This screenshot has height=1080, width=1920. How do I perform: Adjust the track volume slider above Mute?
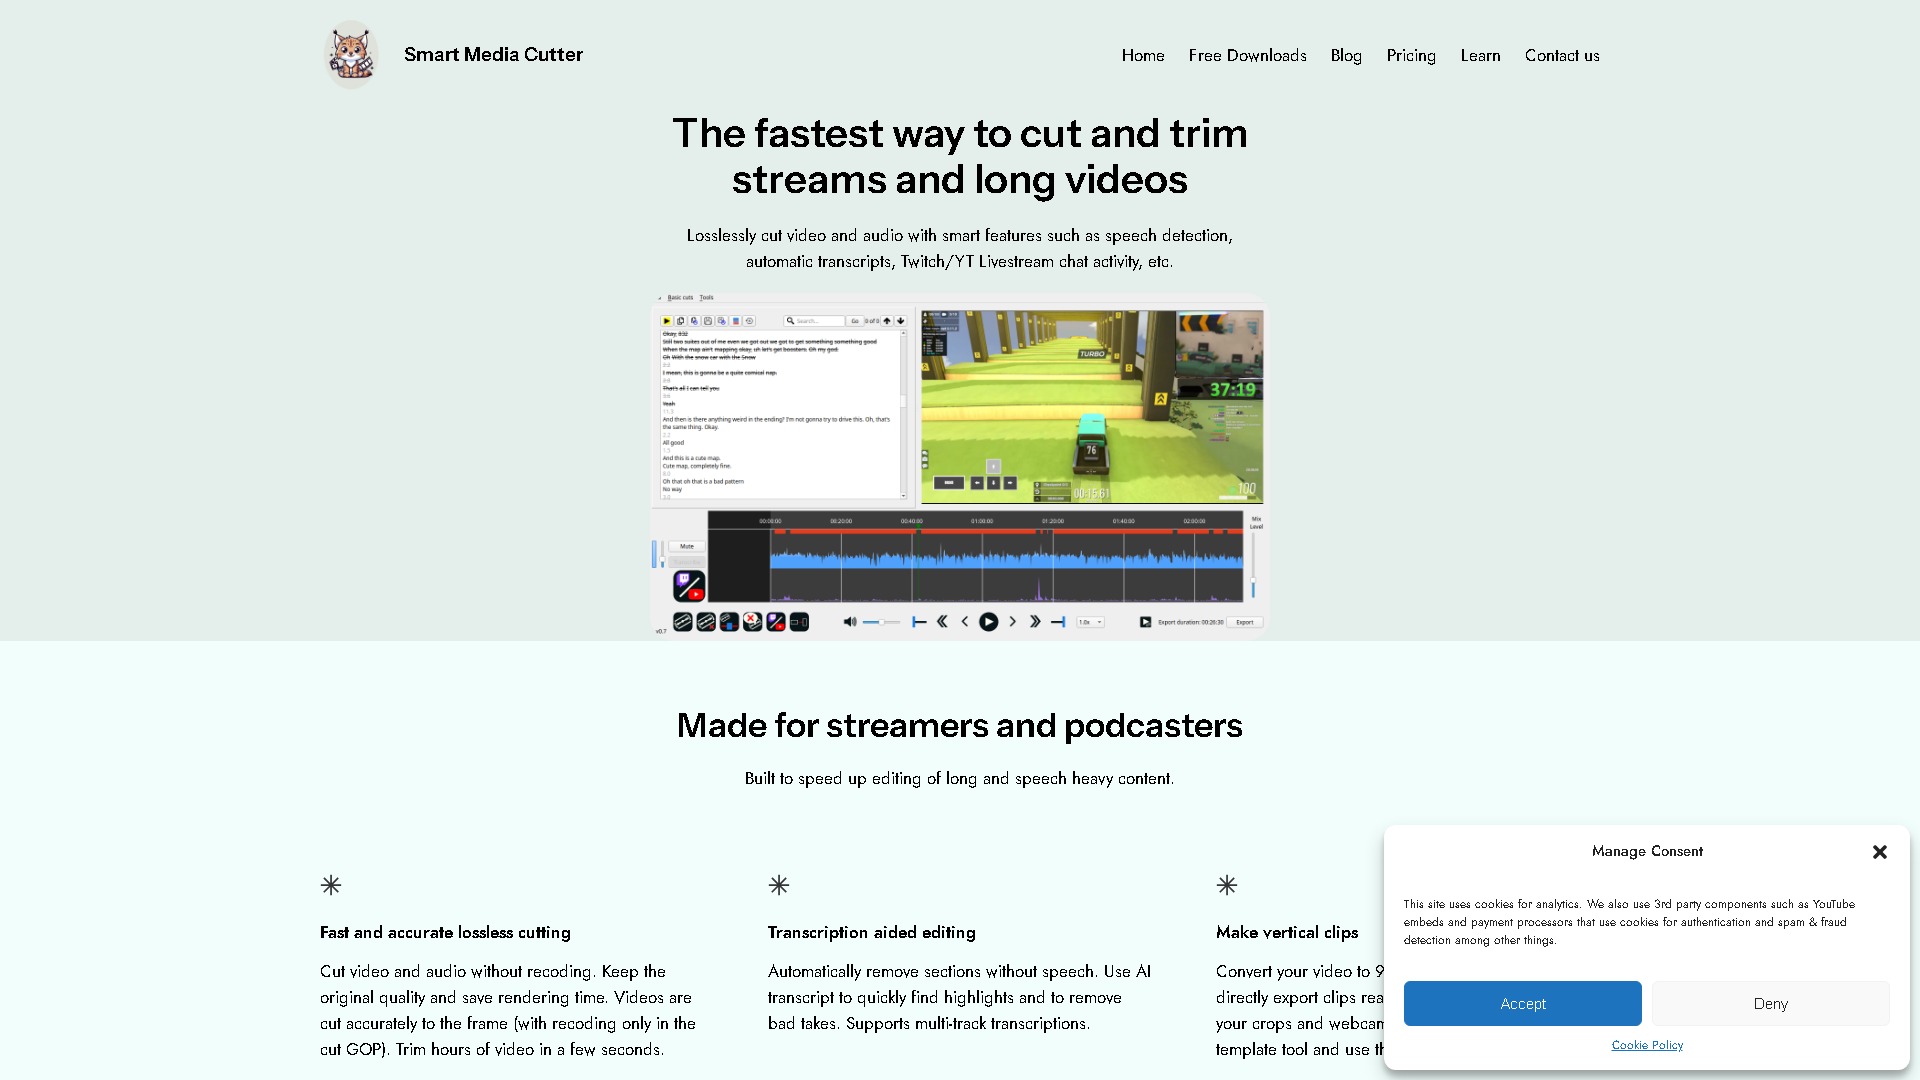[x=662, y=554]
